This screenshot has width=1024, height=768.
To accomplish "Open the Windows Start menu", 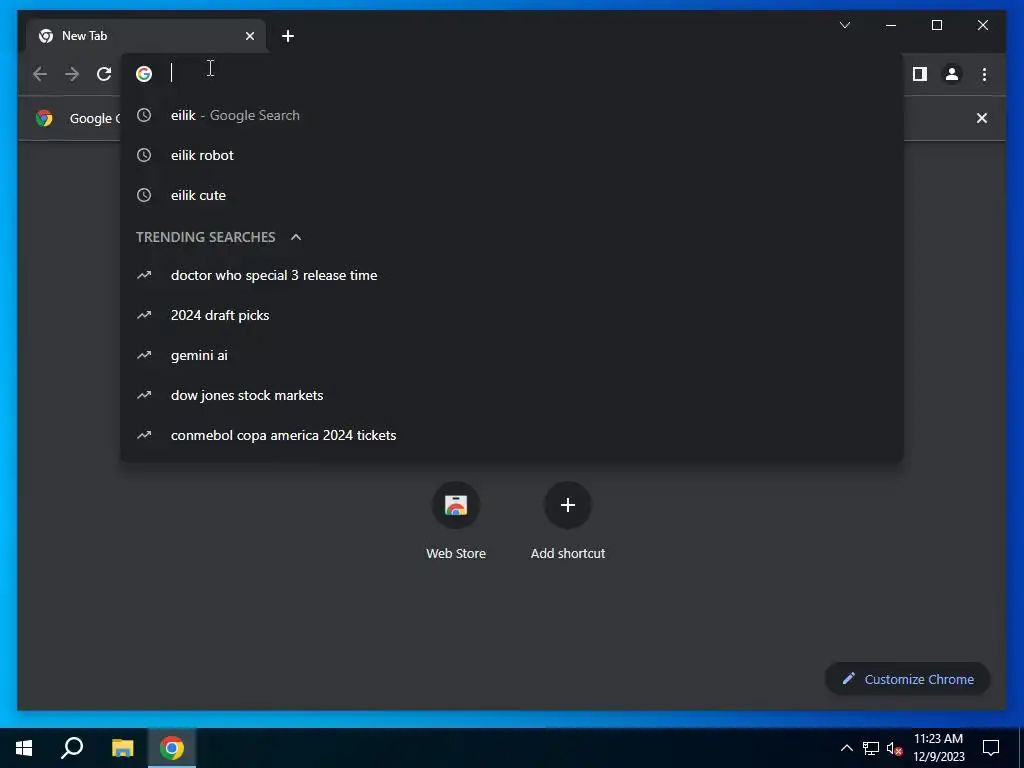I will pyautogui.click(x=24, y=748).
